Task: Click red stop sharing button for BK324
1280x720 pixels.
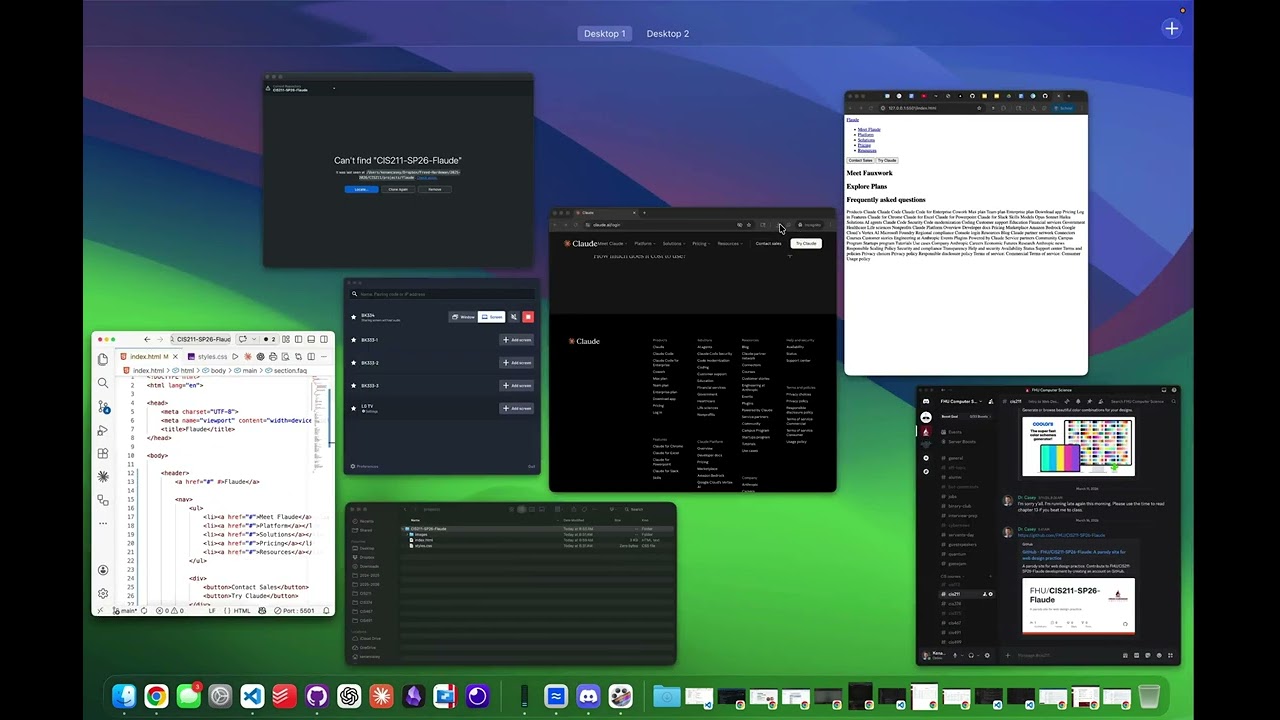Action: 528,317
